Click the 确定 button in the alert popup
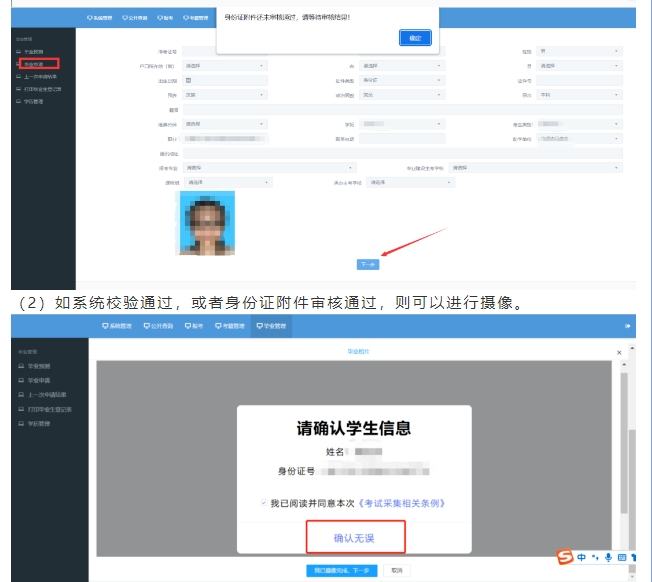Viewport: 652px width, 582px height. tap(416, 37)
